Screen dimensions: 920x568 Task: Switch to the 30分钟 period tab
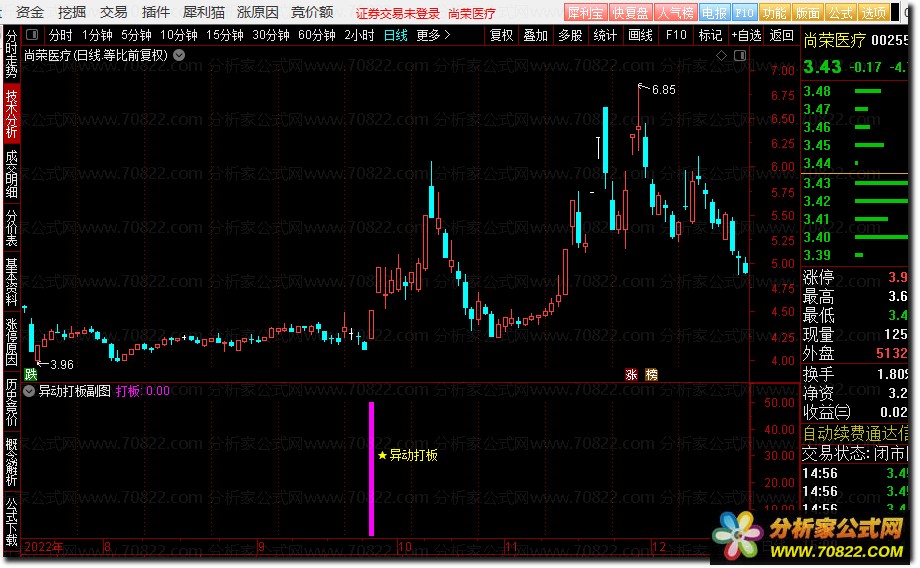[x=271, y=35]
